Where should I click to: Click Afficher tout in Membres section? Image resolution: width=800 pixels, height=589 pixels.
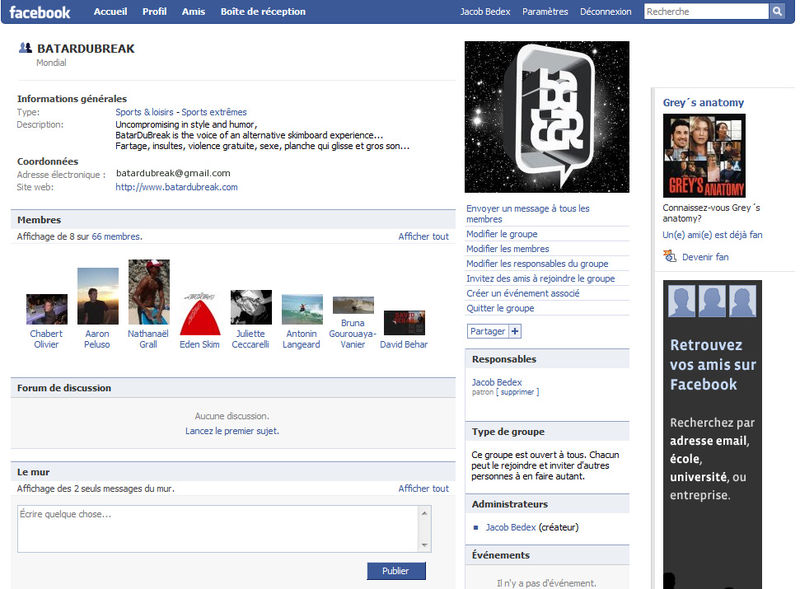tap(423, 236)
